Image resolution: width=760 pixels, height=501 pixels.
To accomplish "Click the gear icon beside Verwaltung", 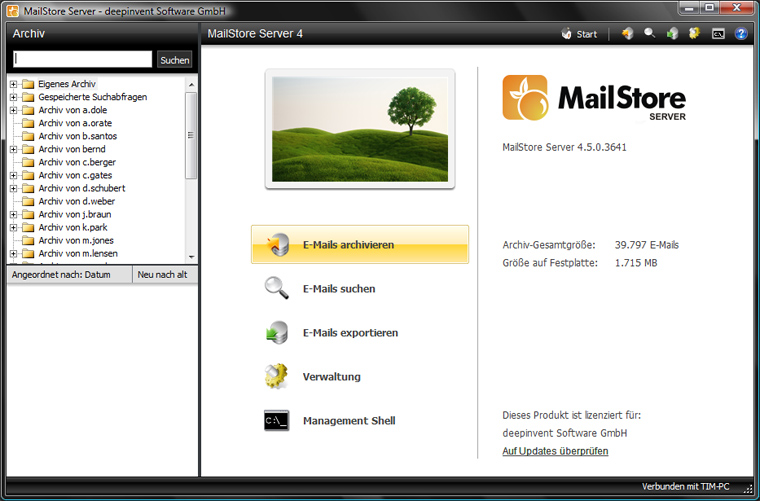I will click(276, 376).
